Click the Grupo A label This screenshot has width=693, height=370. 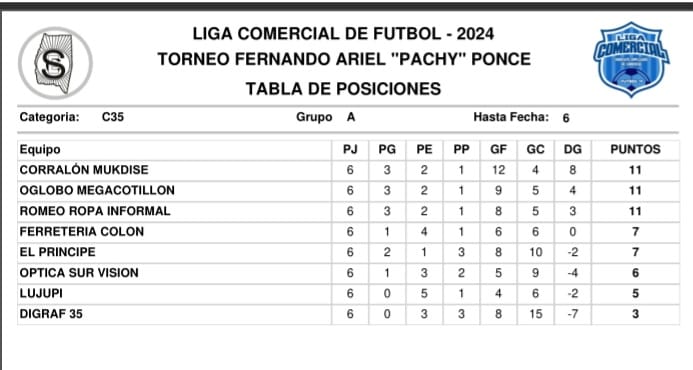click(x=326, y=117)
